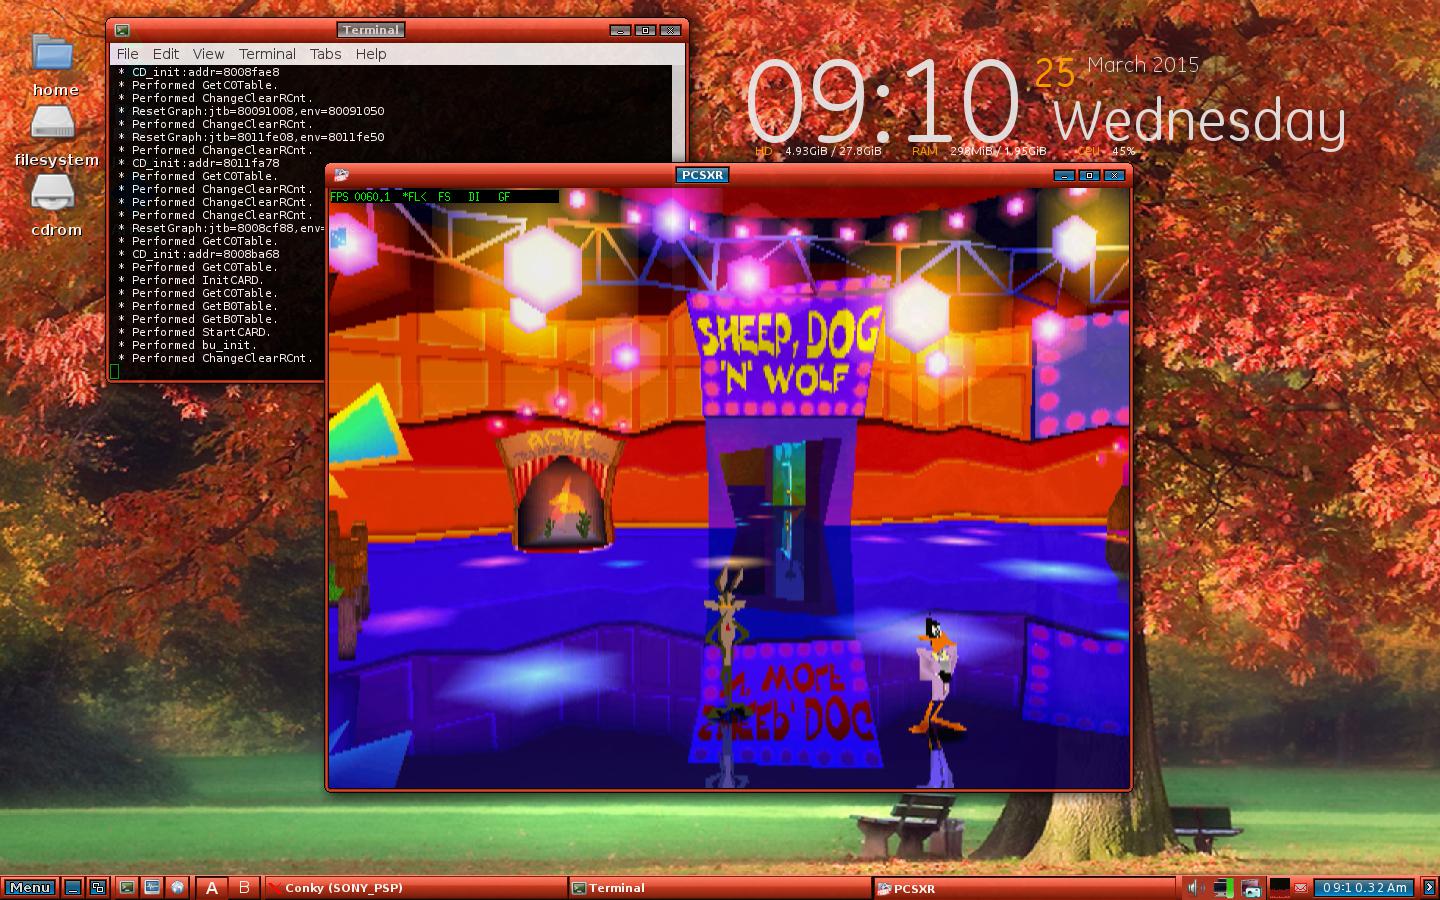Switch to workspace B

[x=244, y=887]
